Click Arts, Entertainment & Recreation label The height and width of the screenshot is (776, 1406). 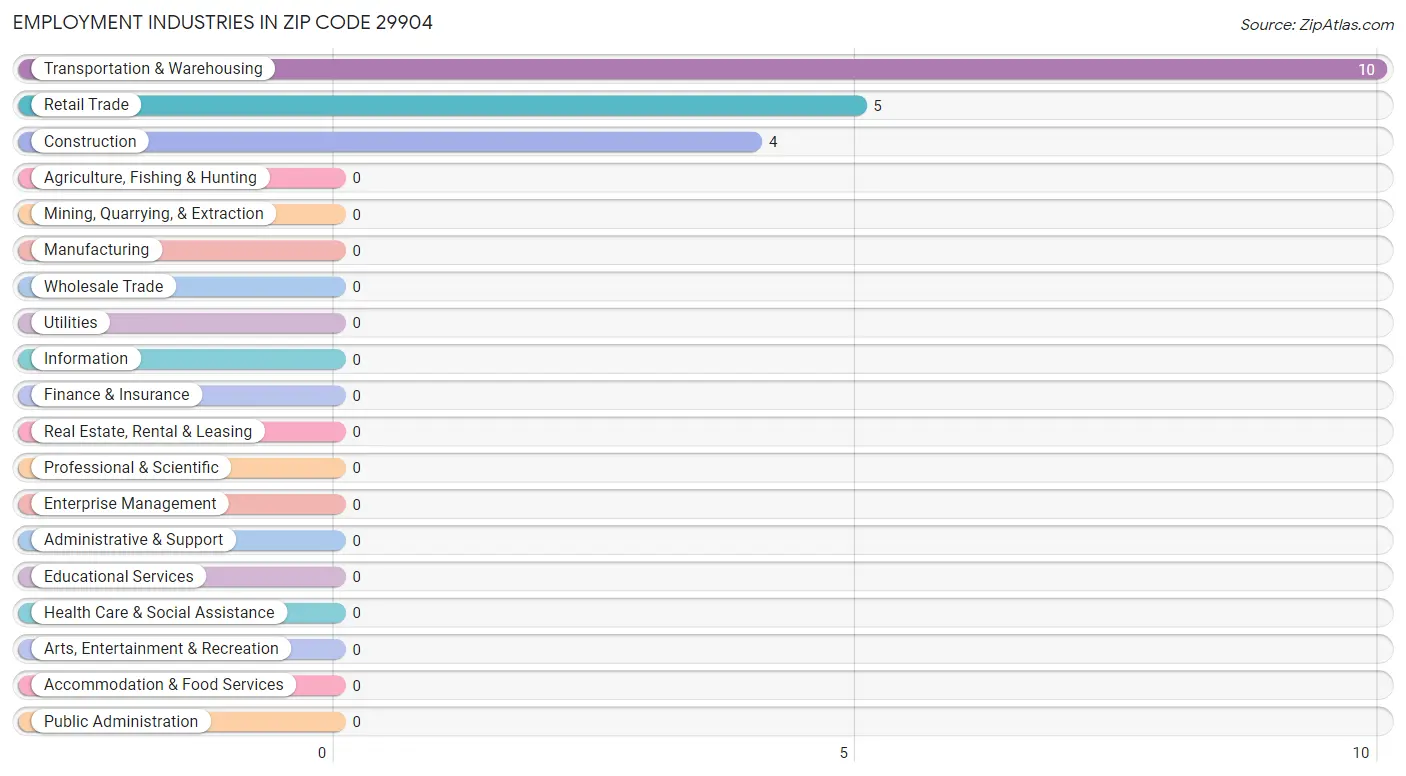click(x=161, y=648)
